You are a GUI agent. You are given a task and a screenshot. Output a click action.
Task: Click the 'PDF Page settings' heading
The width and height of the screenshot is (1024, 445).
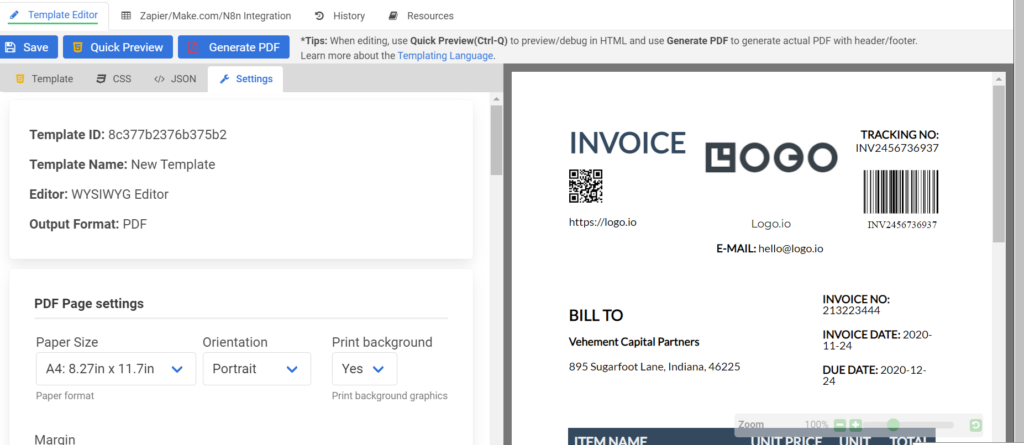[89, 303]
